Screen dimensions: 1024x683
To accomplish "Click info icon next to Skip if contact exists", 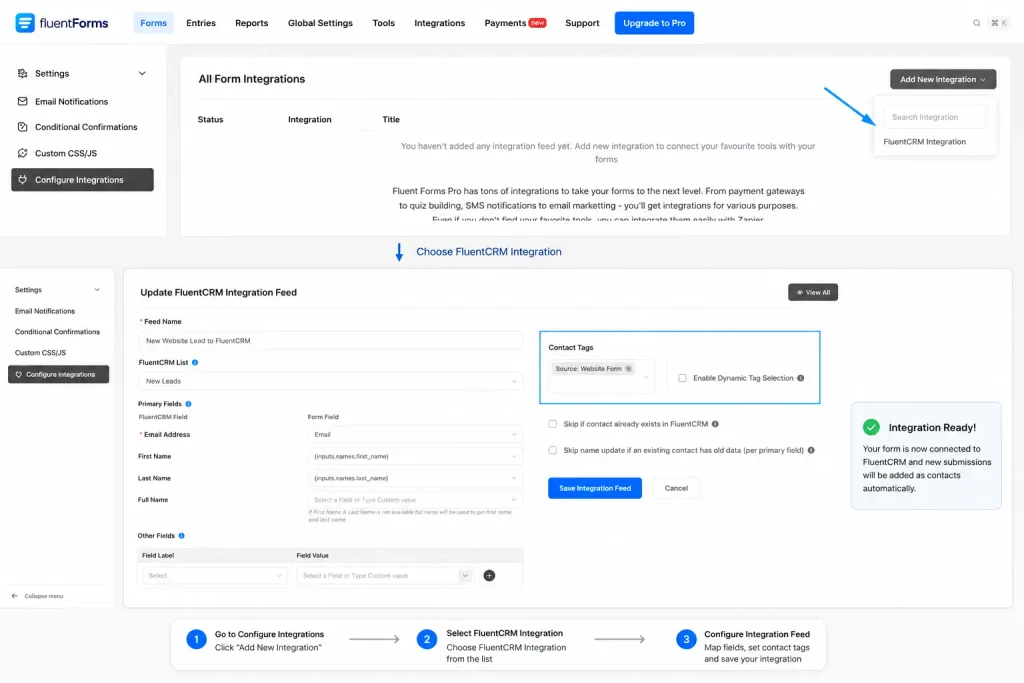I will pos(715,424).
